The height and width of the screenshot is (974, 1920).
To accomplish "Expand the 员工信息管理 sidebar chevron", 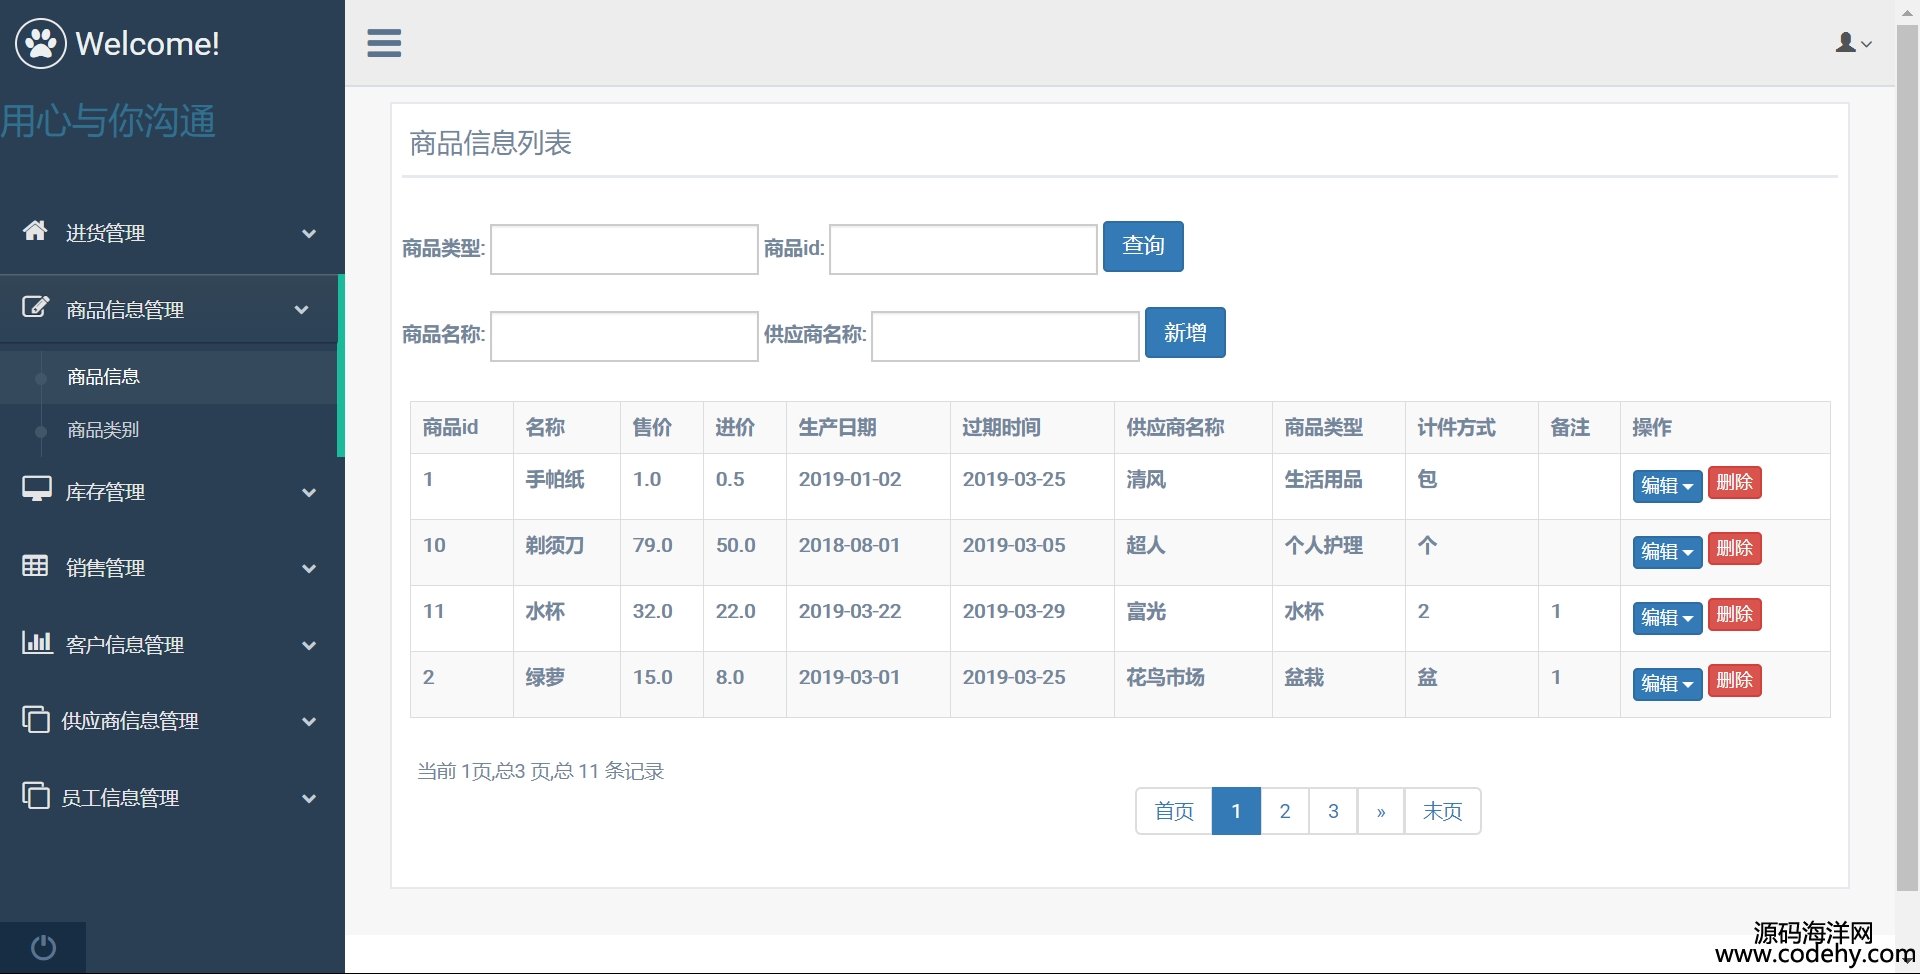I will tap(309, 798).
